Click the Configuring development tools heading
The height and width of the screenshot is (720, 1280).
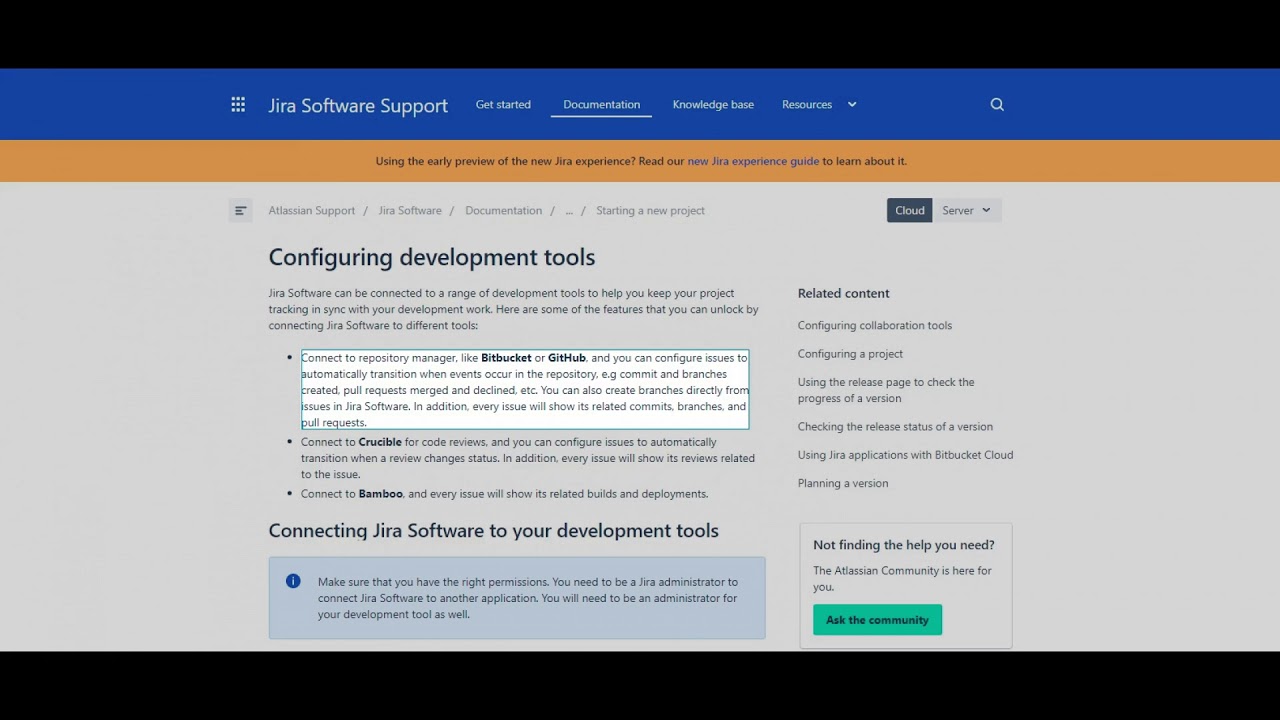coord(432,257)
